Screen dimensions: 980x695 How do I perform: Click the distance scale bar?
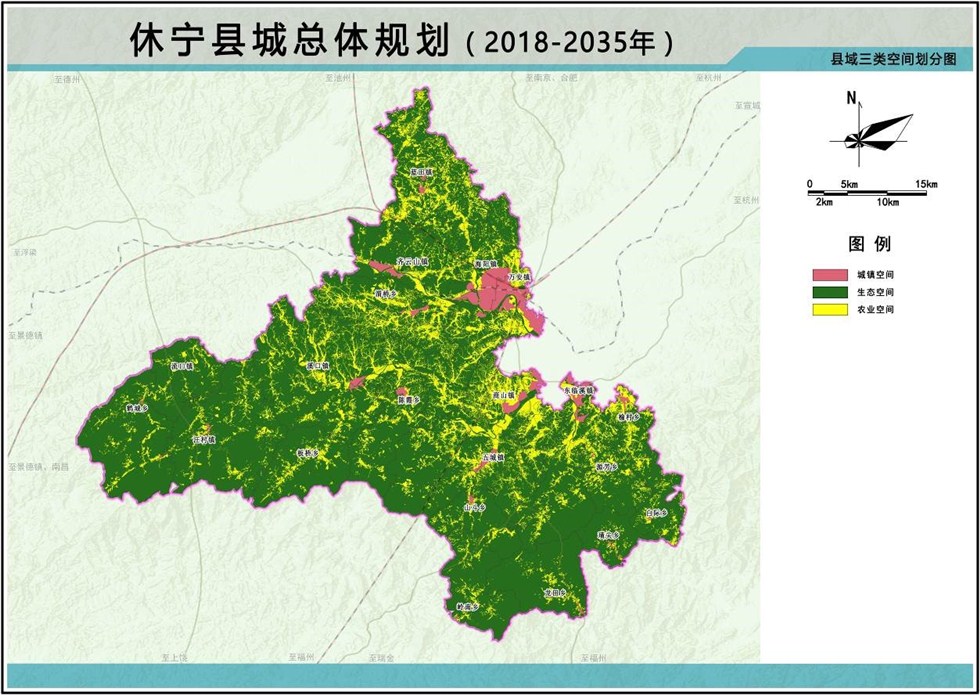coord(868,192)
